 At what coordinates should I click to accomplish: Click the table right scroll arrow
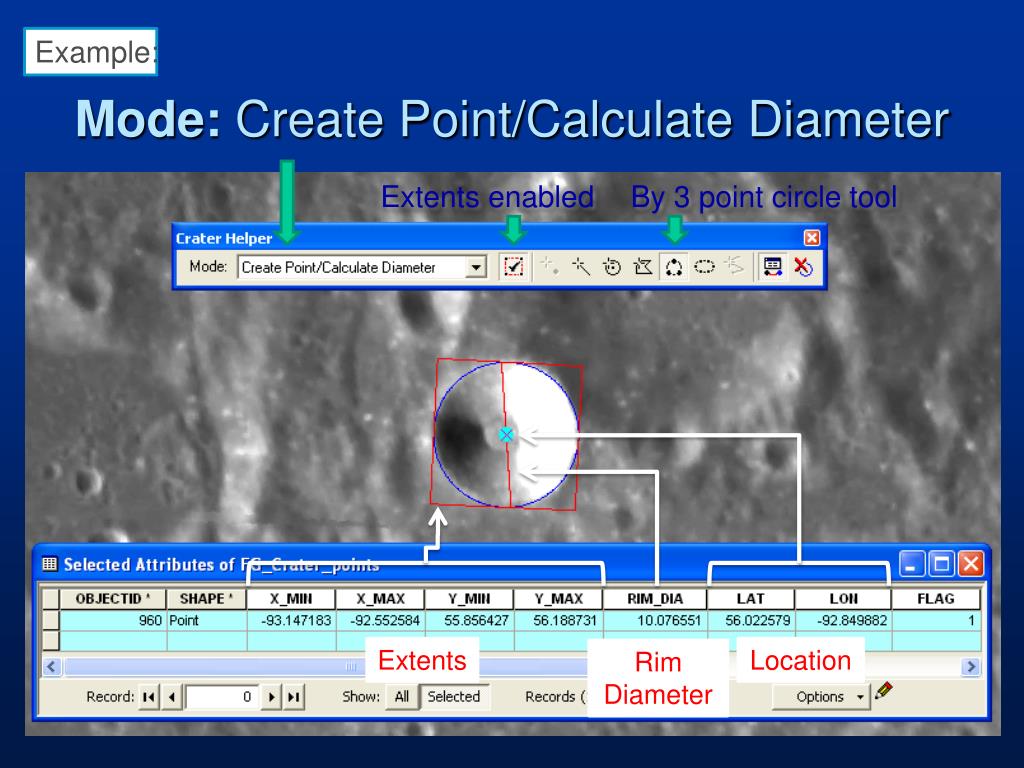pos(971,666)
